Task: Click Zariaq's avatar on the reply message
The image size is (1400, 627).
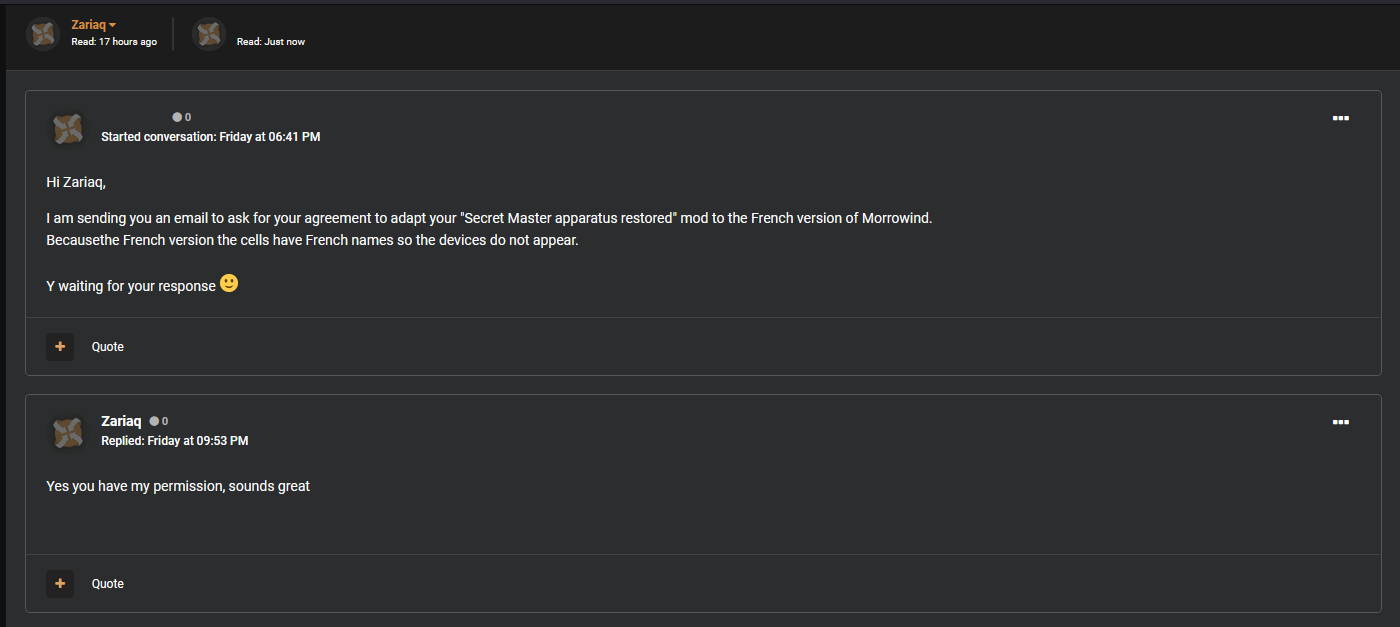Action: coord(68,432)
